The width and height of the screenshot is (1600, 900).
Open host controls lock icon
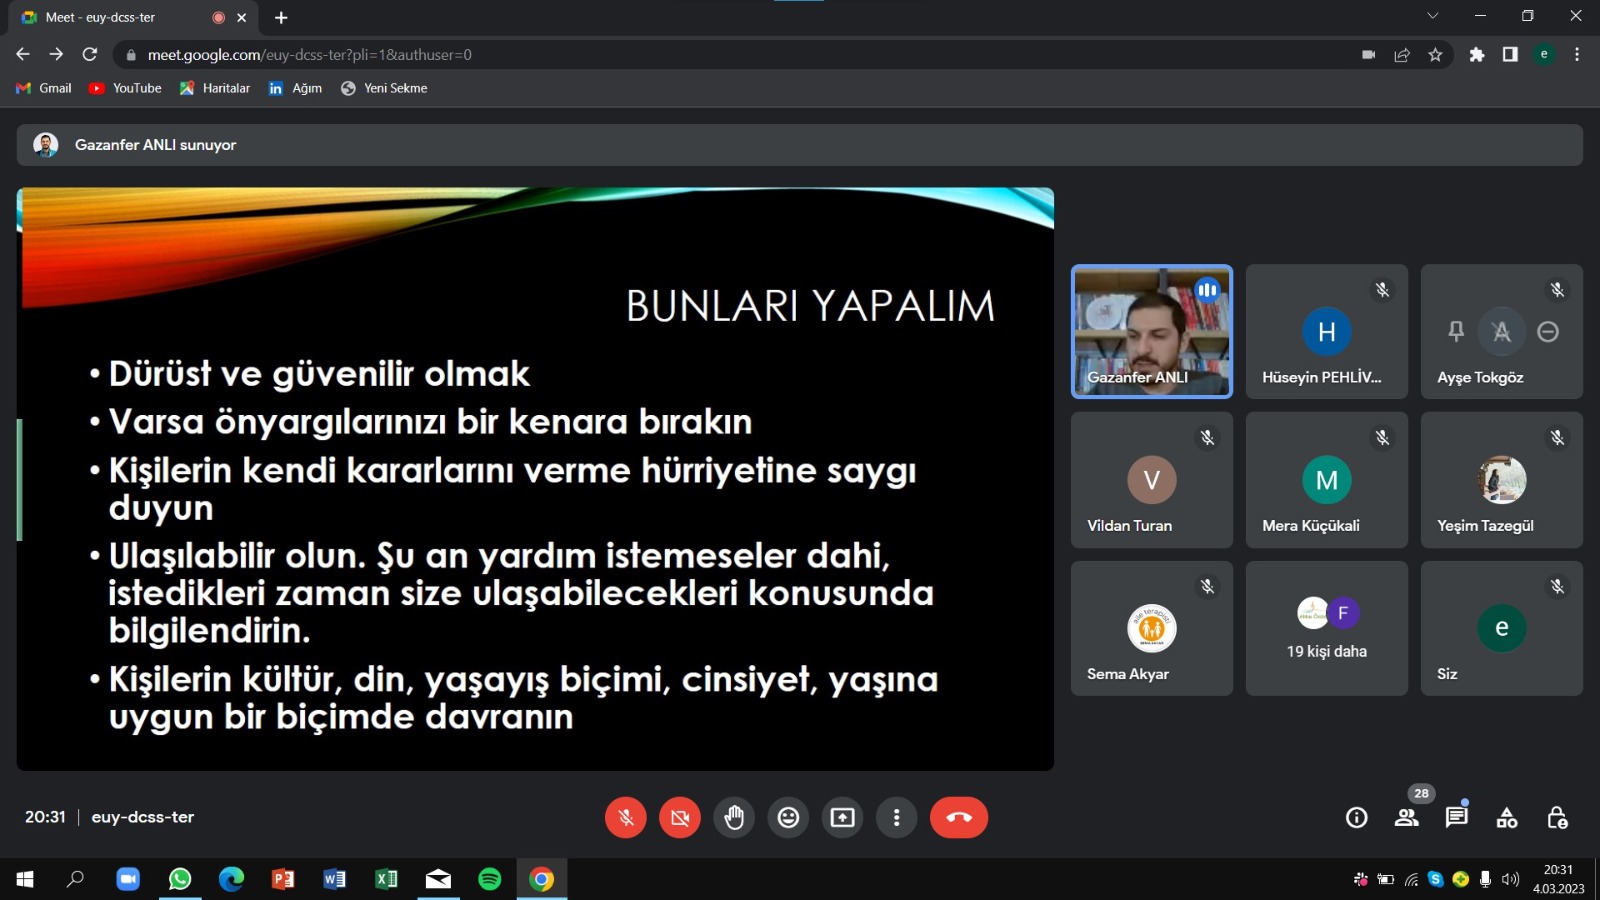[1556, 818]
